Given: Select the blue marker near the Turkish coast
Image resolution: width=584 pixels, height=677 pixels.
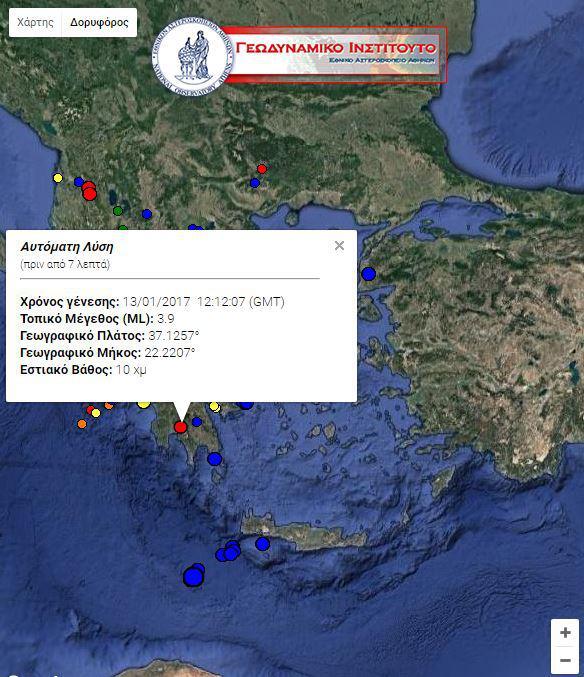Looking at the screenshot, I should (369, 274).
